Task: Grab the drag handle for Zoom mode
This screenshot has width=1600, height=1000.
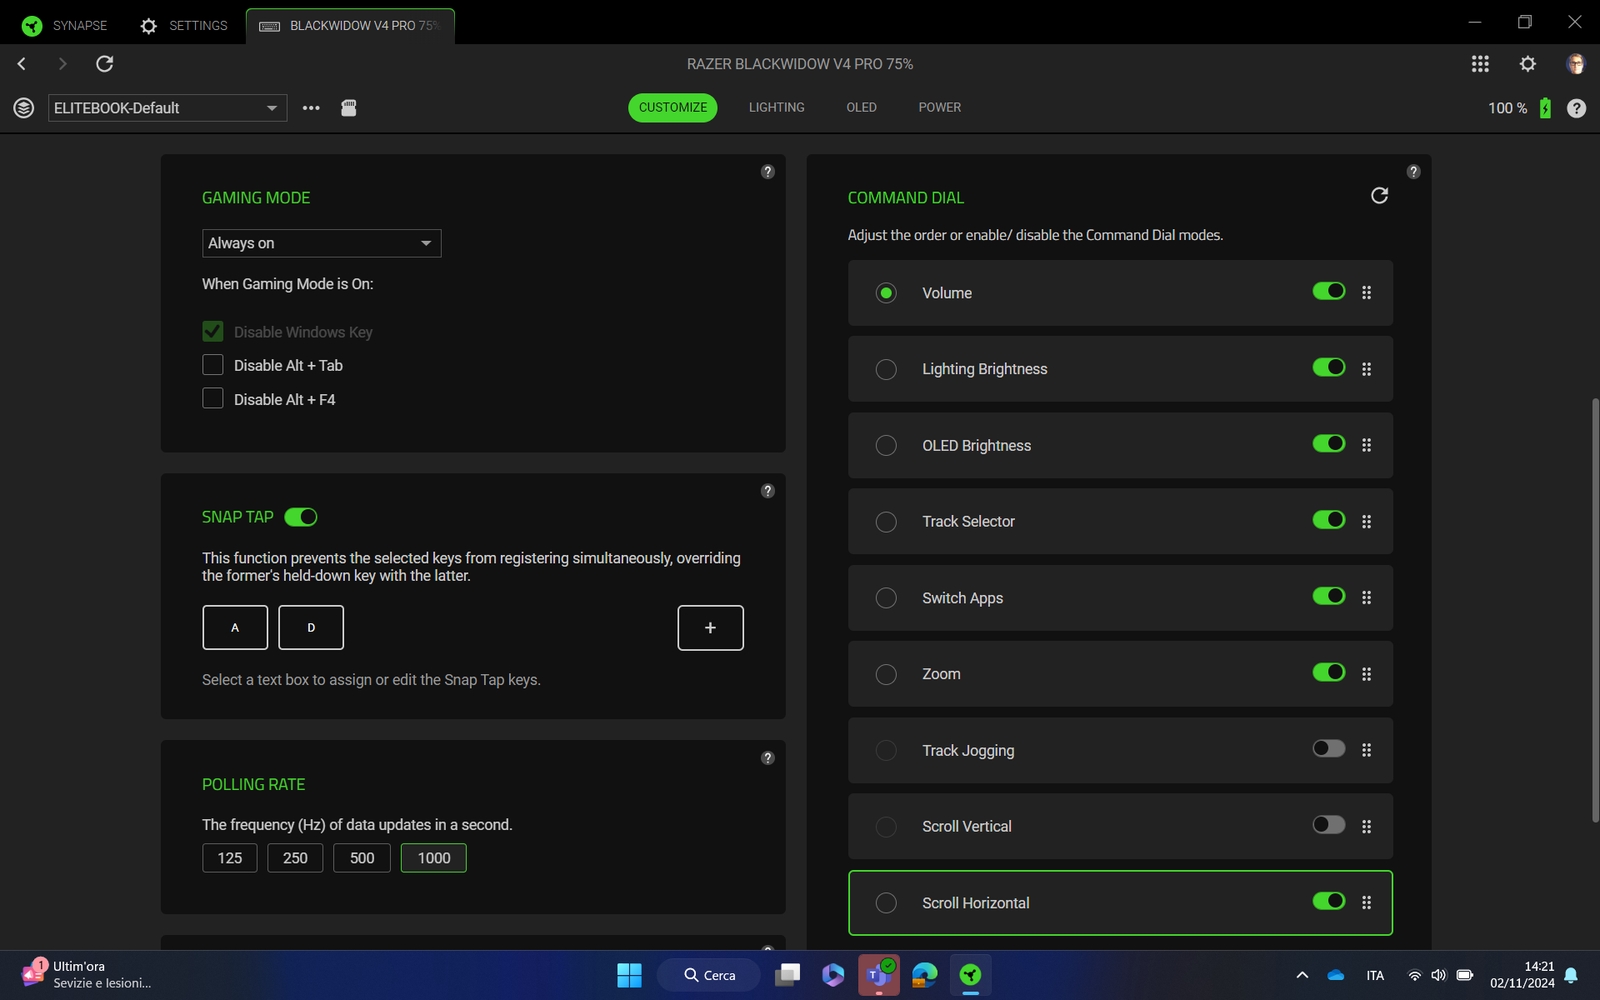Action: click(1366, 674)
